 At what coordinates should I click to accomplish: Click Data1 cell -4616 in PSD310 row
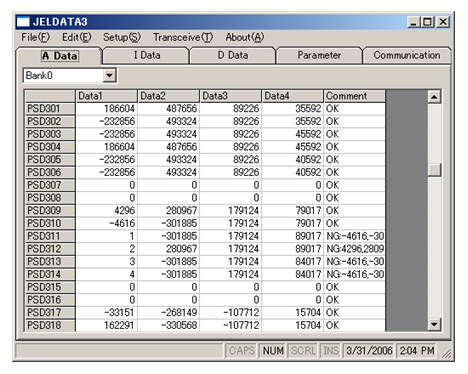pyautogui.click(x=107, y=223)
